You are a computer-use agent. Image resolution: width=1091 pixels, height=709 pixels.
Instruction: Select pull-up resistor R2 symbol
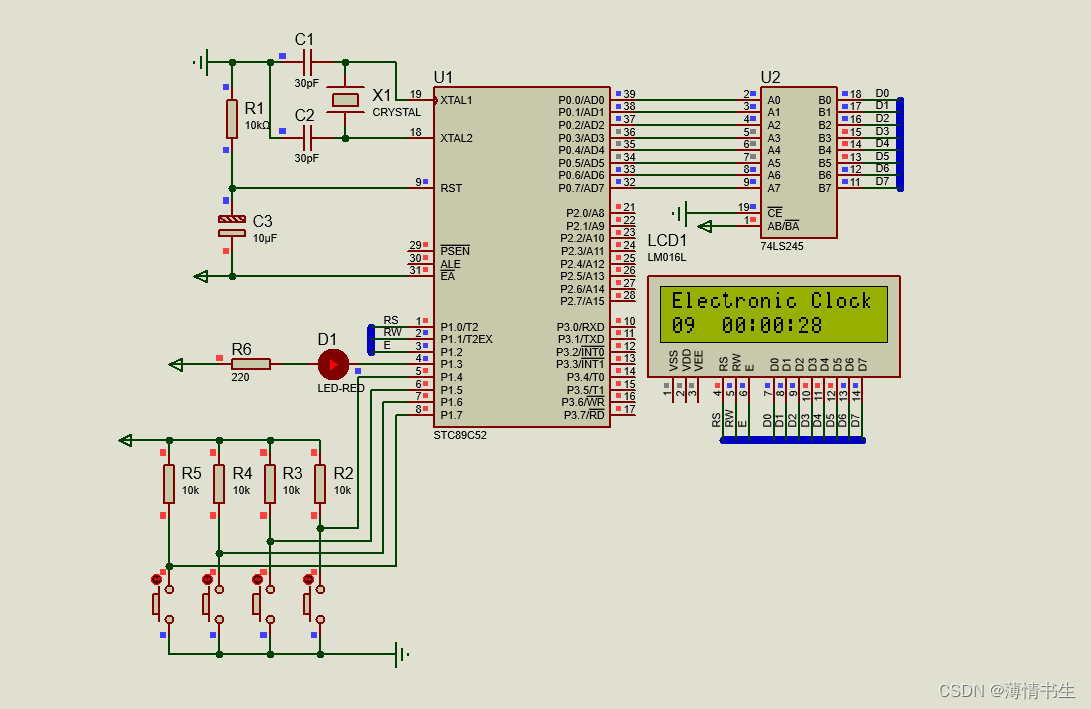coord(320,484)
